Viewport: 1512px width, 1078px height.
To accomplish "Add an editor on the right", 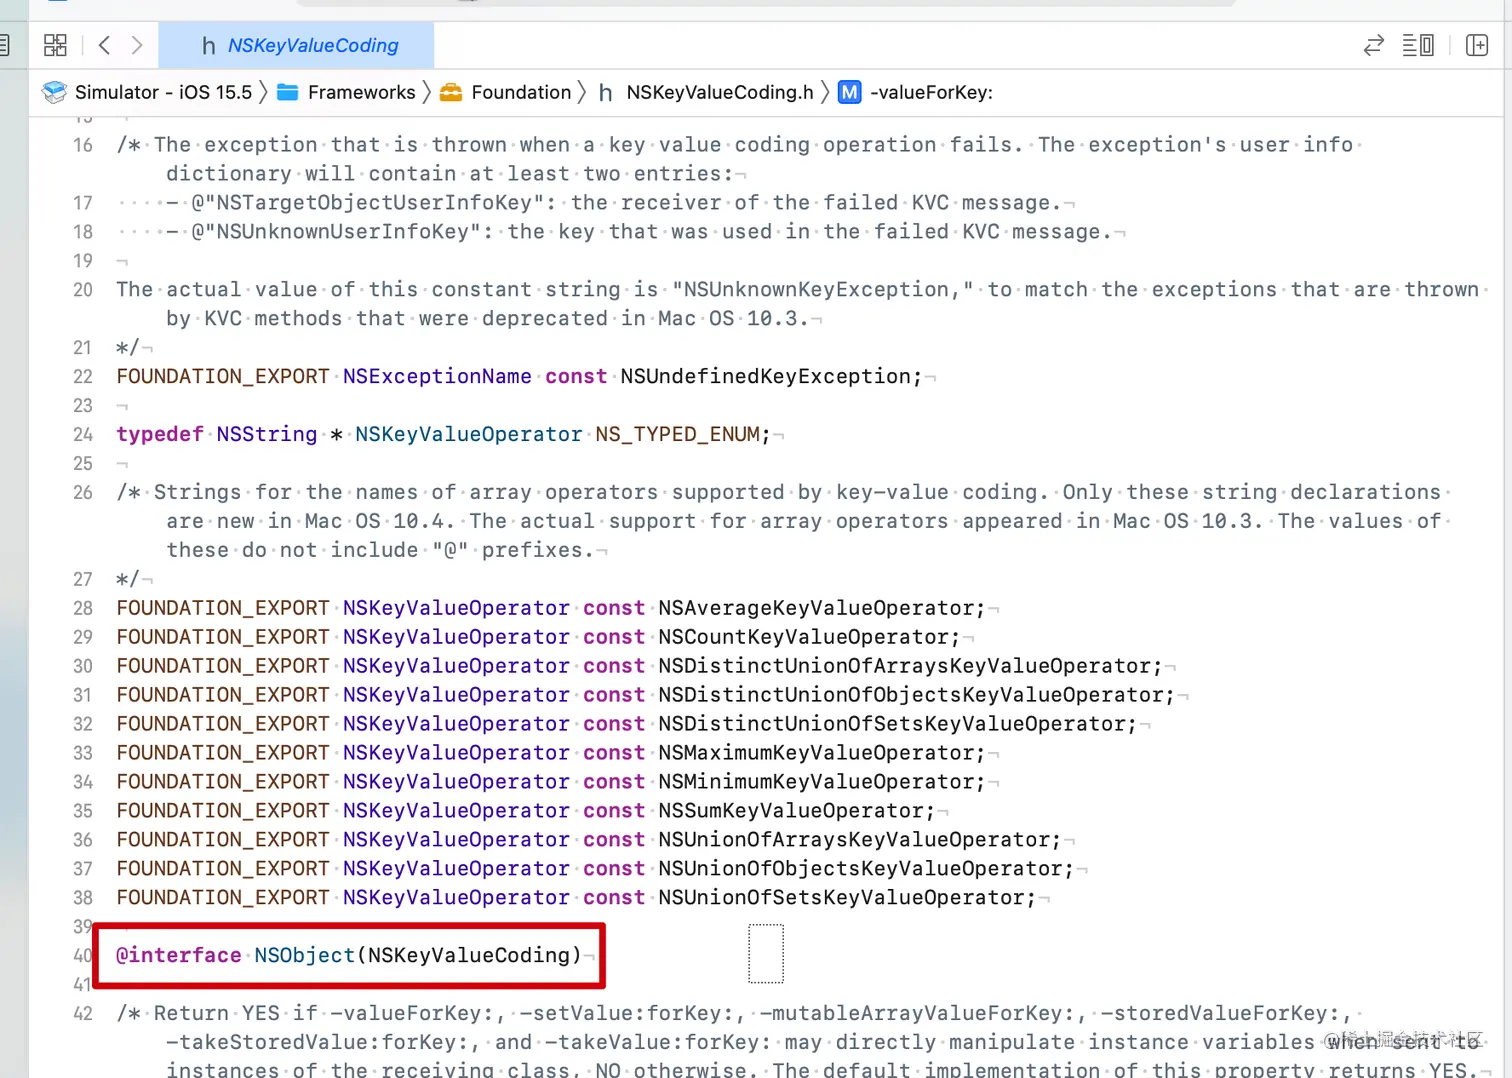I will point(1477,45).
